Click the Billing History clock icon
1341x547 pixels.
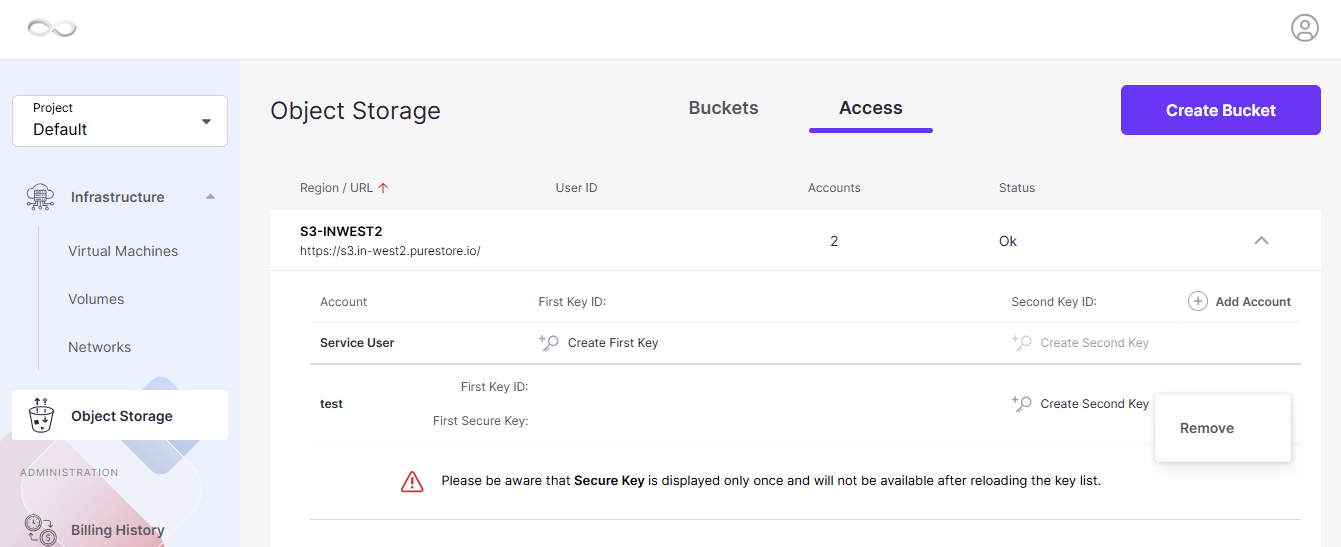pos(41,530)
